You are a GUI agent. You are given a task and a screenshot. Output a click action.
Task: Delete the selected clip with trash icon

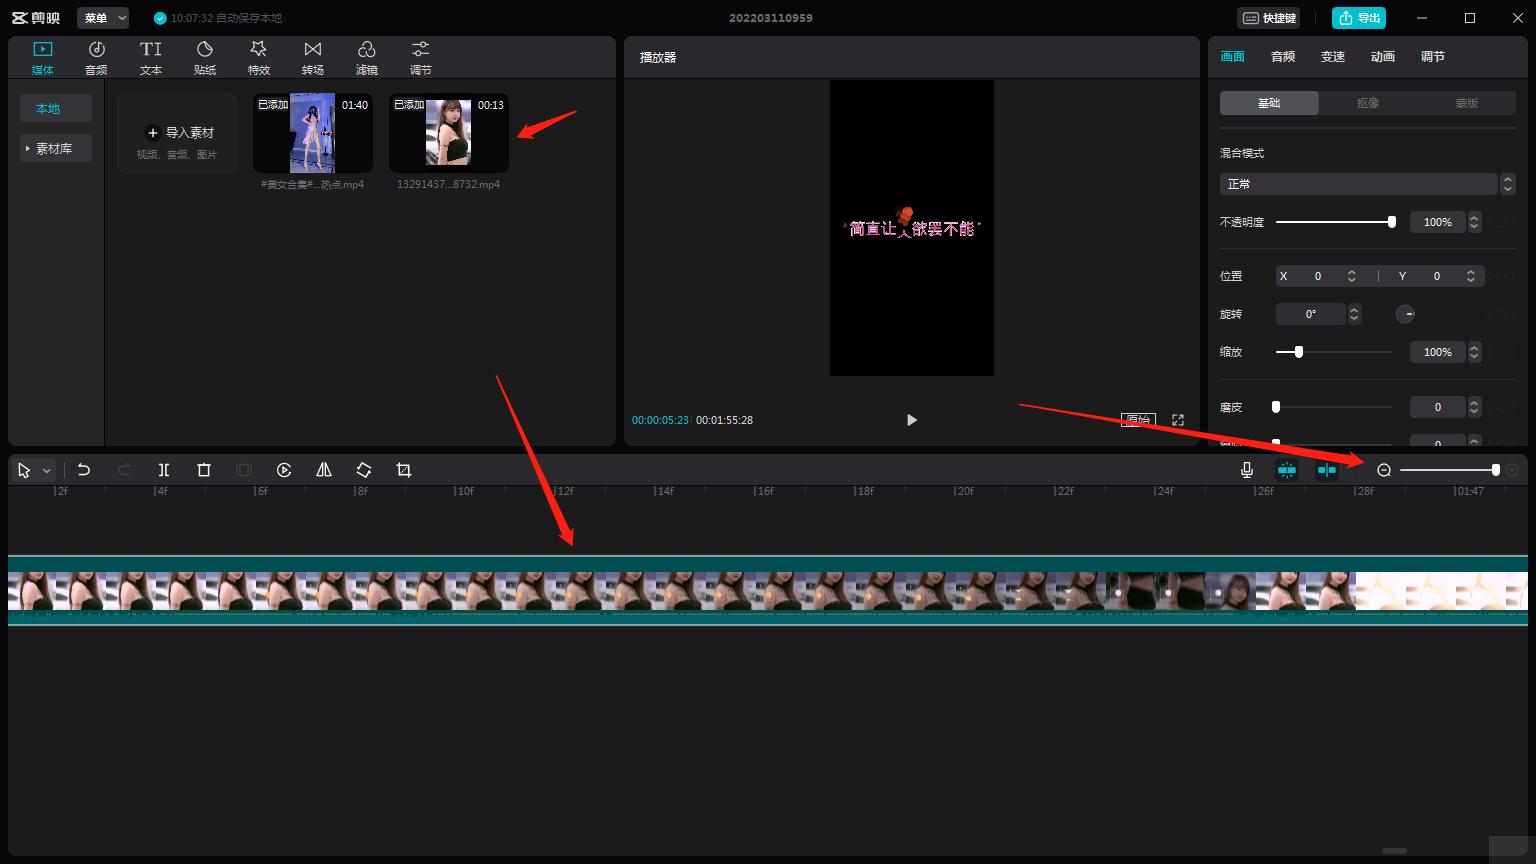[204, 470]
